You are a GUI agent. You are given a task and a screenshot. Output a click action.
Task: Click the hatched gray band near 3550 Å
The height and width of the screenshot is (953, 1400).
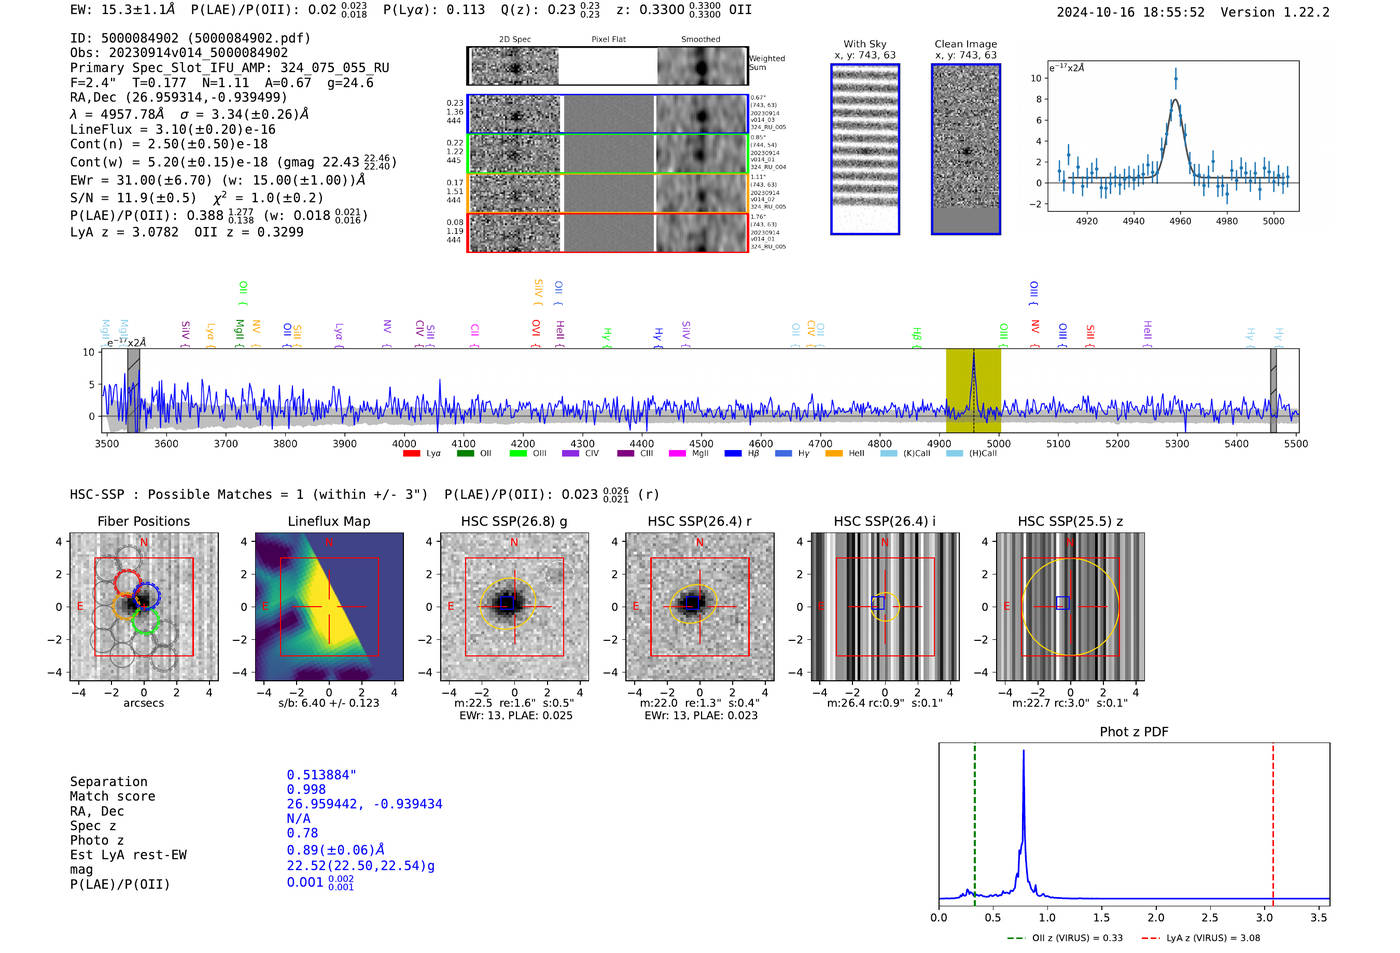pos(133,390)
